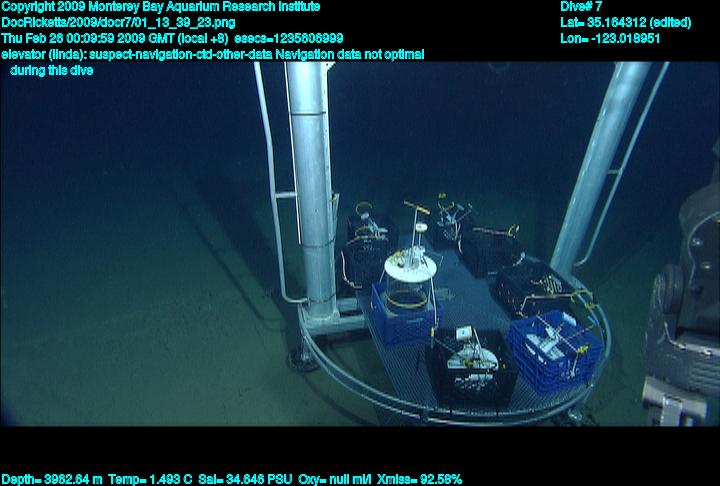Screen dimensions: 720x486
Task: Select the DocRicketts image file path text
Action: tap(118, 23)
